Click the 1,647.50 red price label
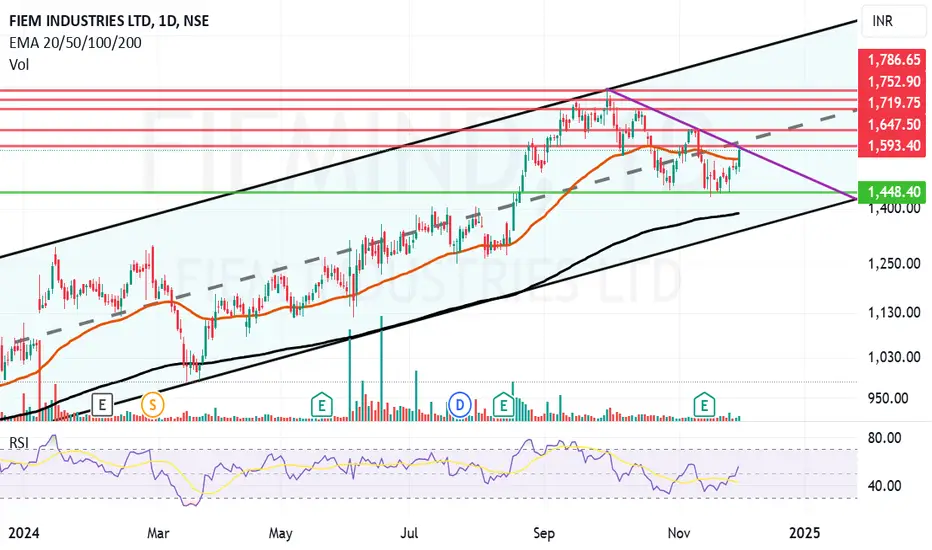 893,124
